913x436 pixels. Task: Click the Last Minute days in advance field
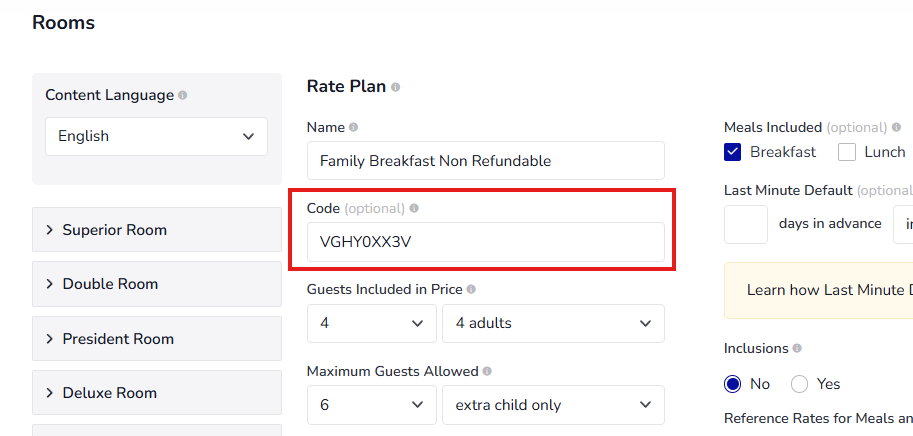pyautogui.click(x=745, y=224)
